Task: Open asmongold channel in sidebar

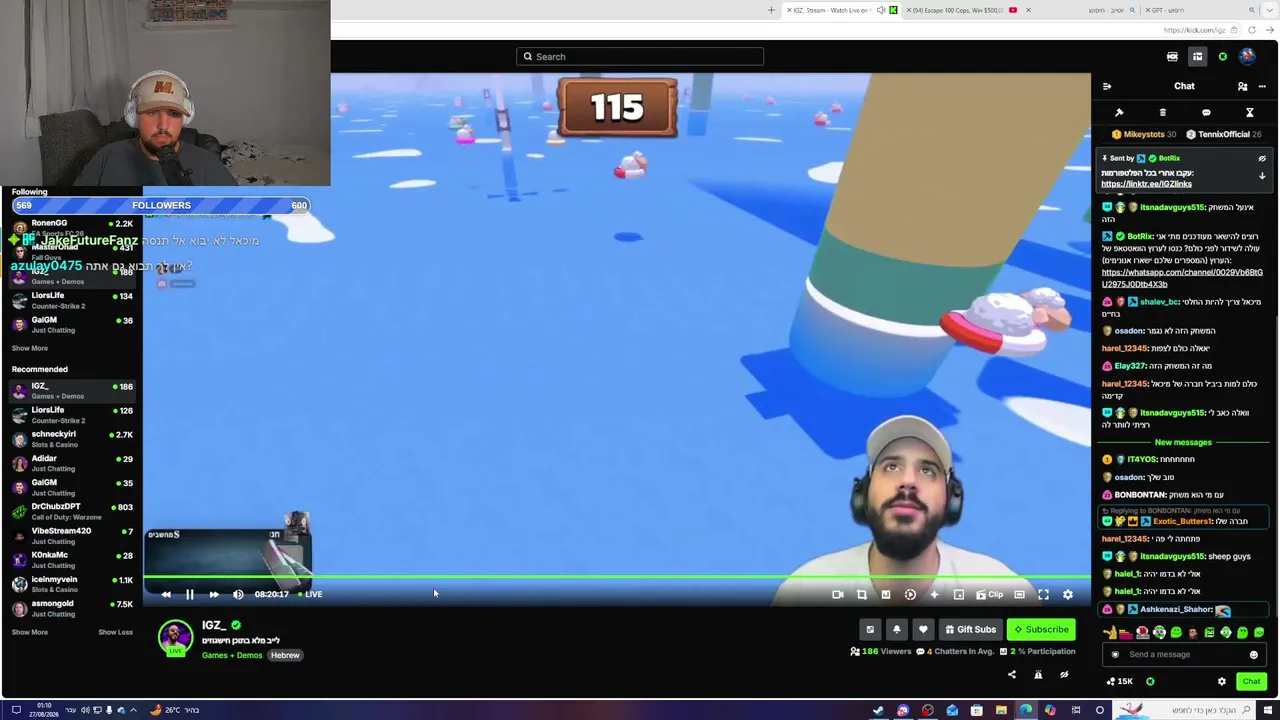Action: point(72,608)
